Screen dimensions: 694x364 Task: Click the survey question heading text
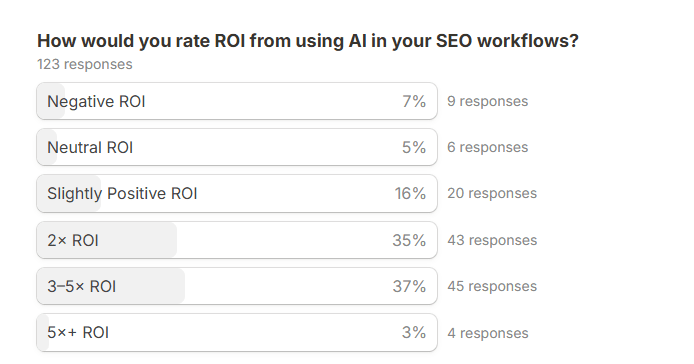tap(308, 41)
